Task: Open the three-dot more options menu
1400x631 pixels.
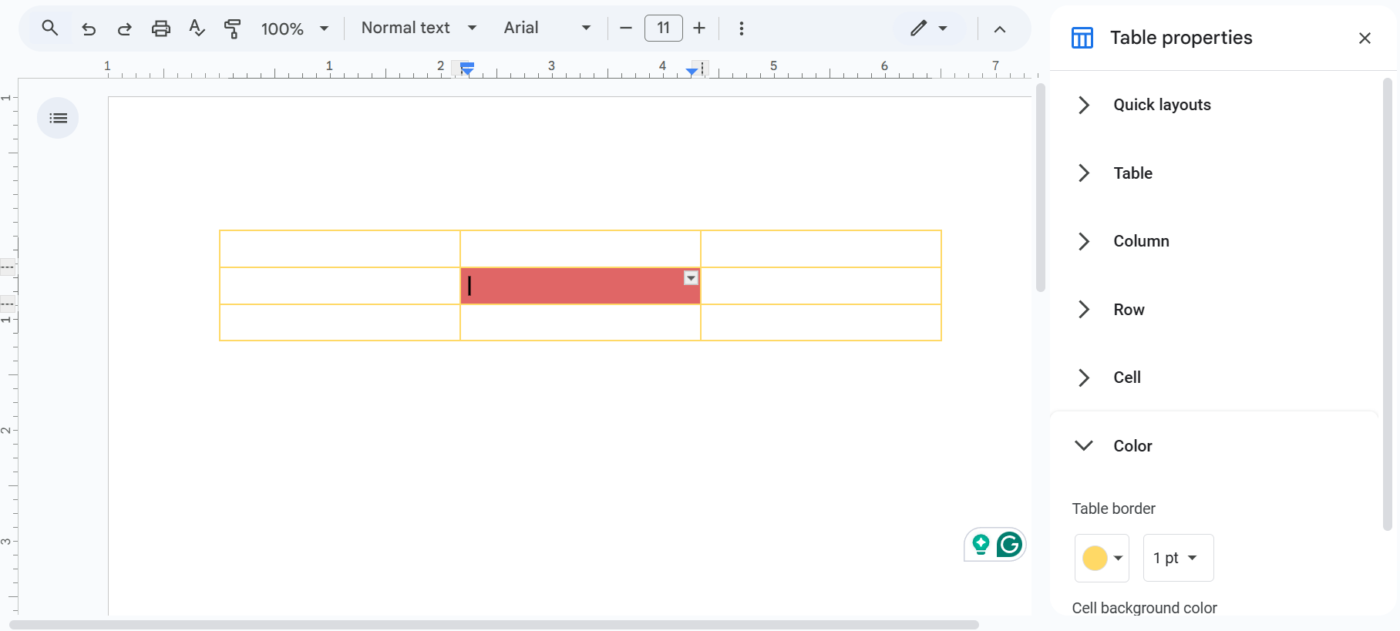Action: [x=741, y=28]
